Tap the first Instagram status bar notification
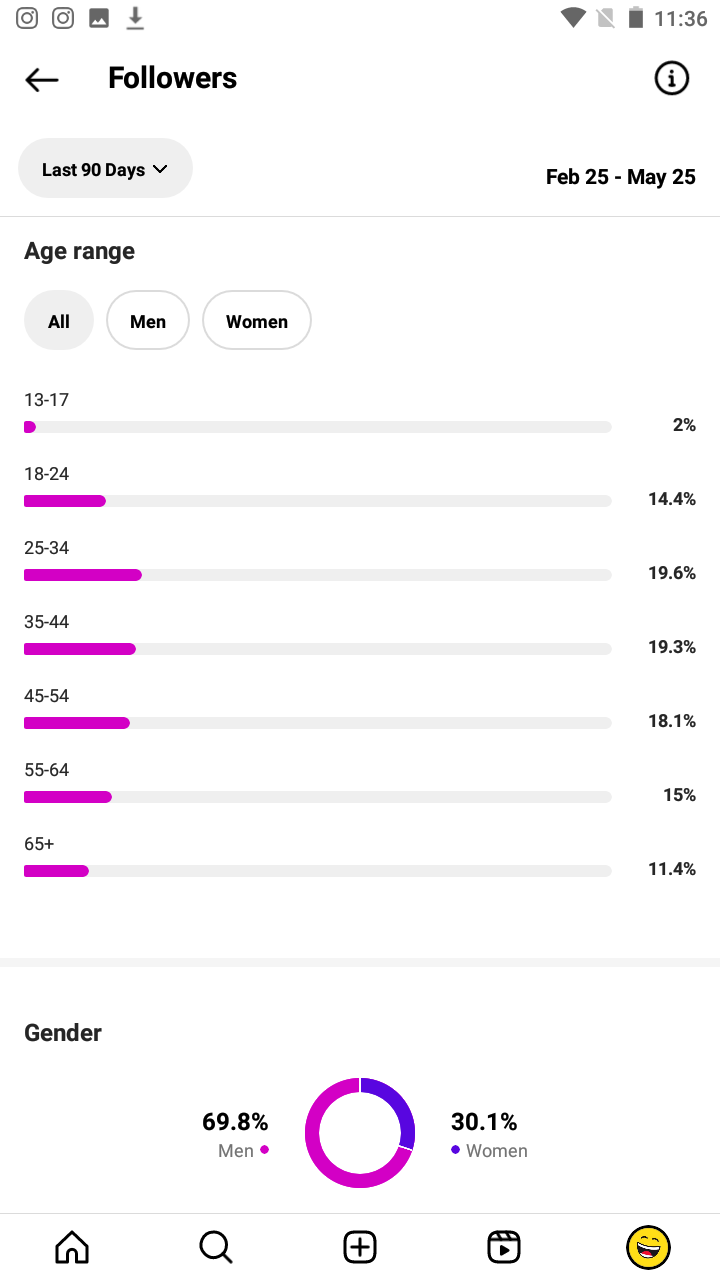The width and height of the screenshot is (720, 1280). (x=27, y=18)
